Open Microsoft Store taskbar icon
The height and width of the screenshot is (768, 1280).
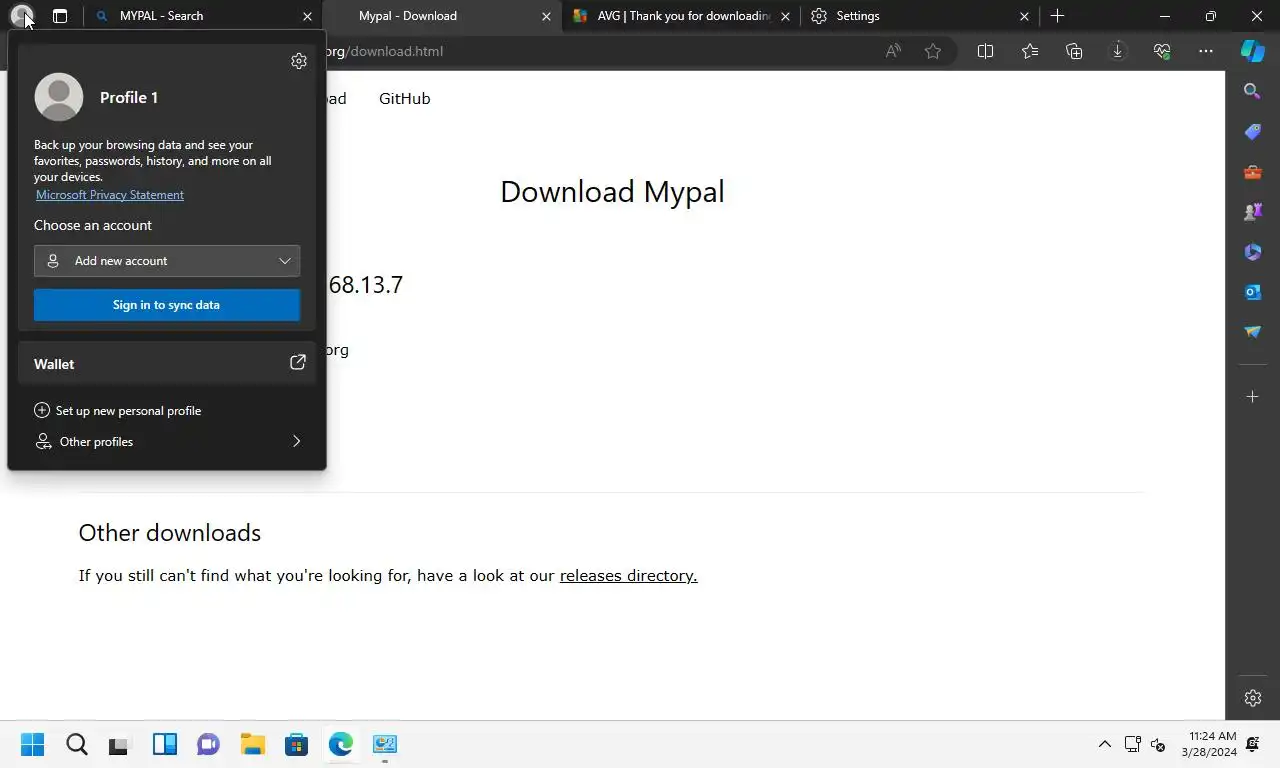(296, 744)
